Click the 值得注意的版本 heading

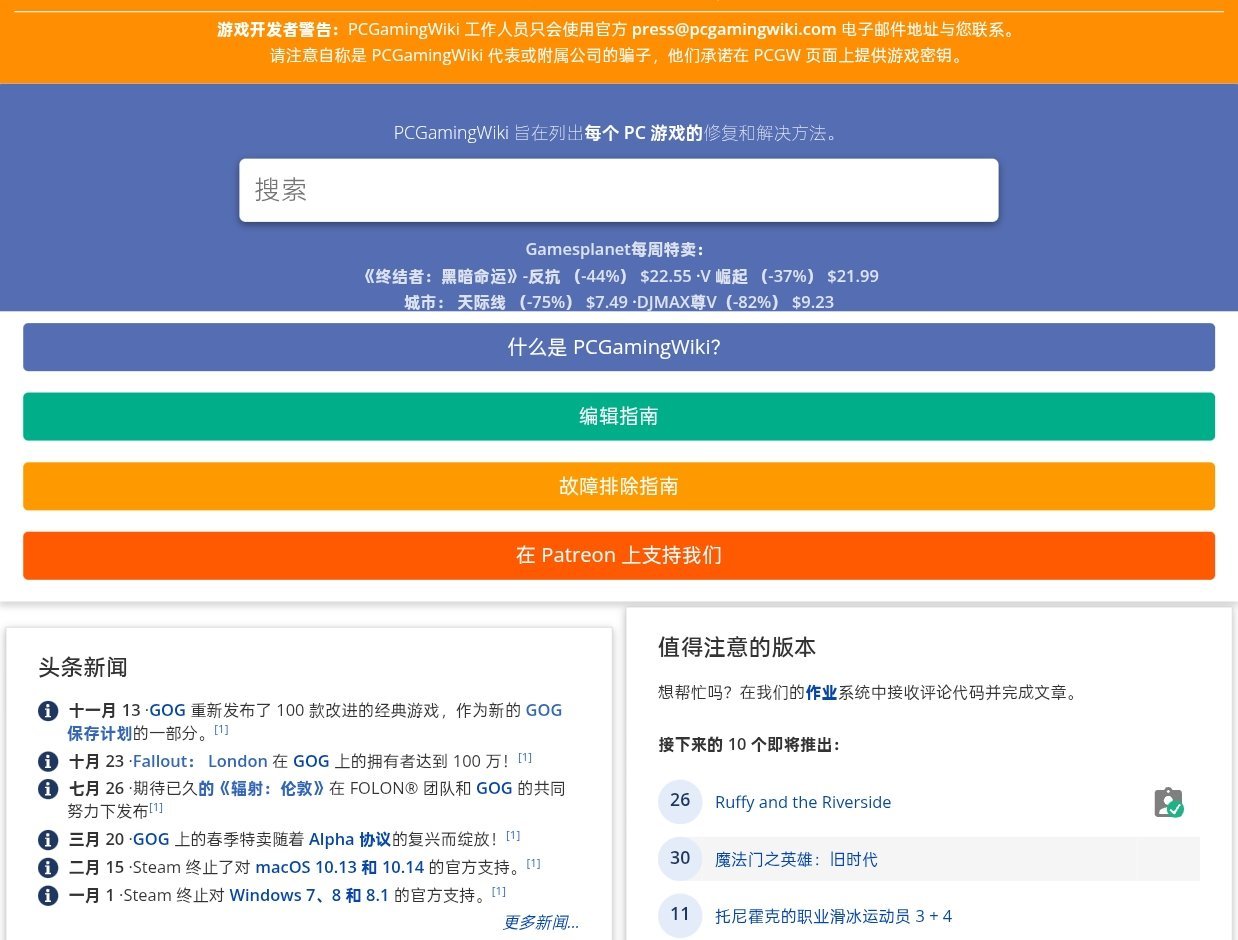(737, 647)
